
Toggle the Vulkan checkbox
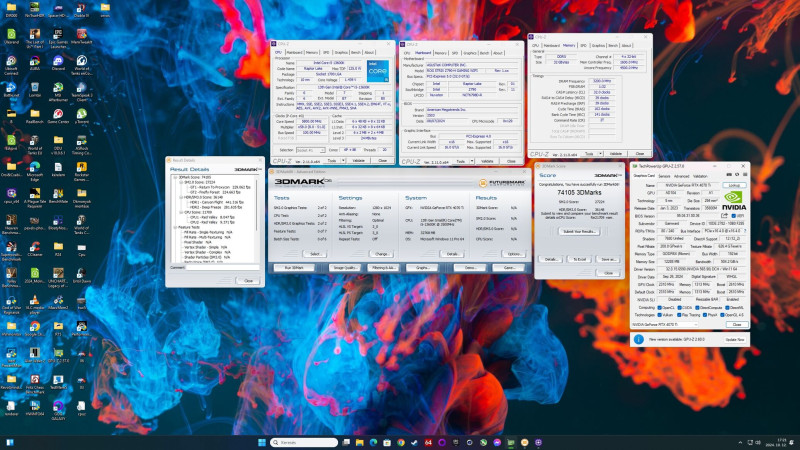660,315
